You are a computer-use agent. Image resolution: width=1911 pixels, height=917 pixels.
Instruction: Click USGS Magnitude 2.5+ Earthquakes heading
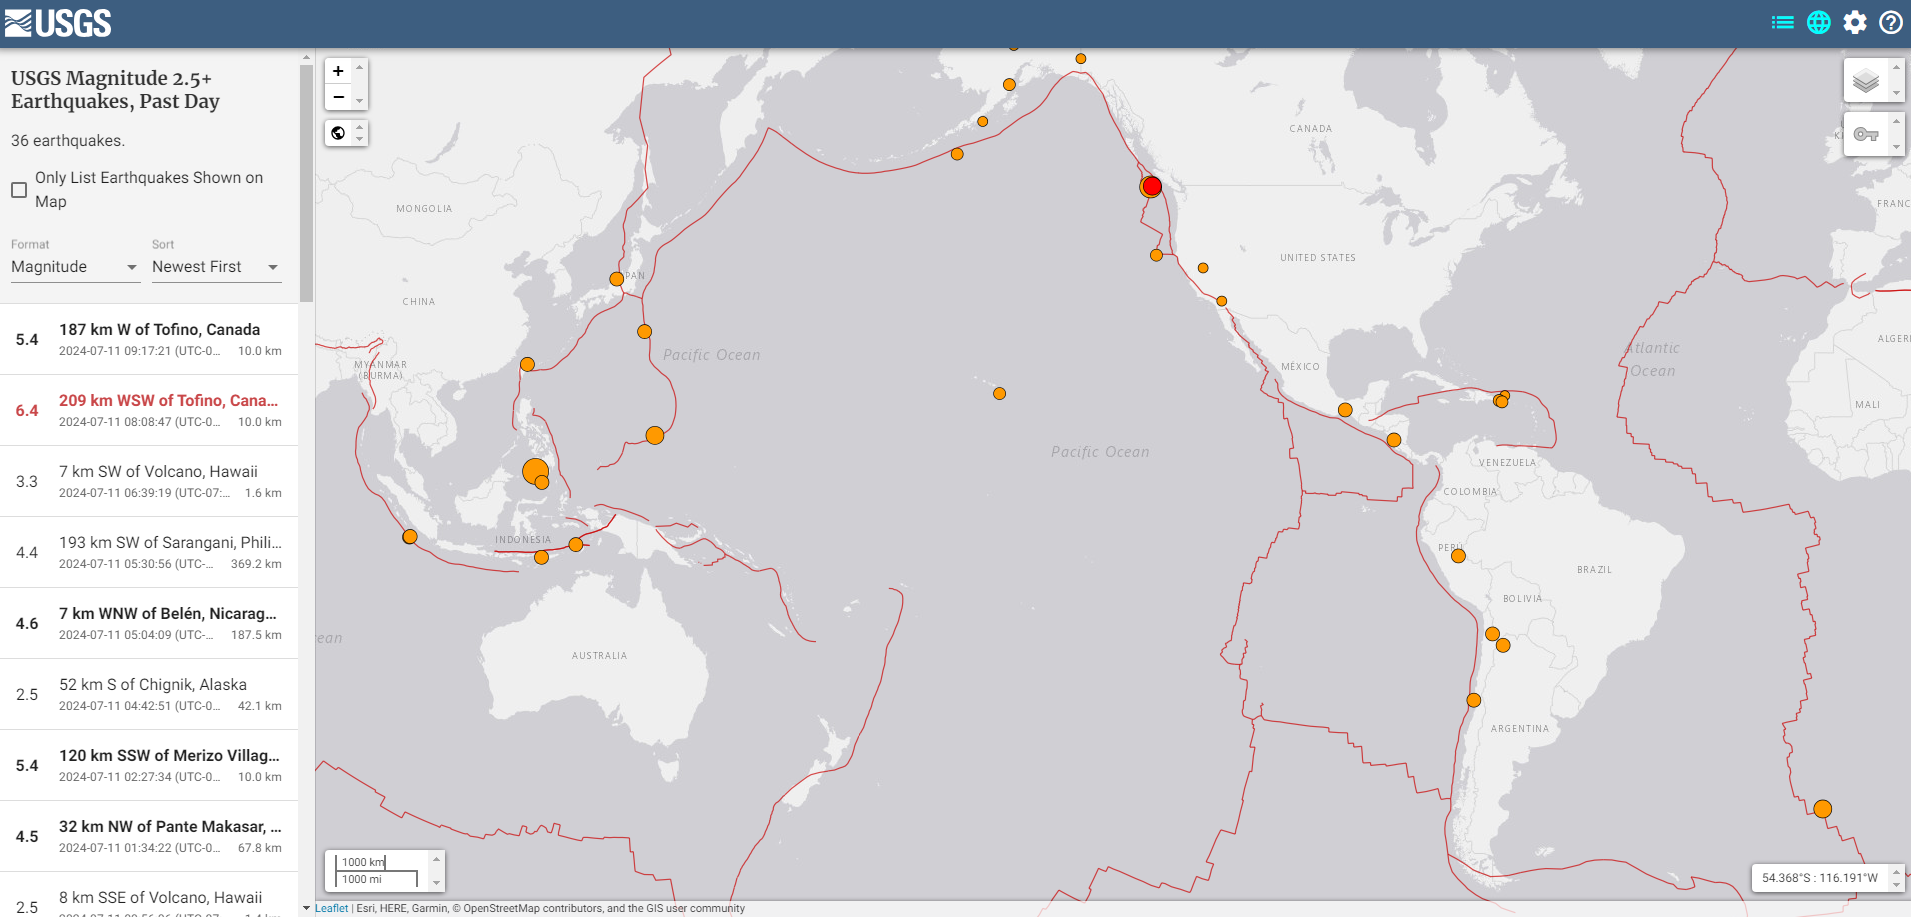[x=115, y=89]
